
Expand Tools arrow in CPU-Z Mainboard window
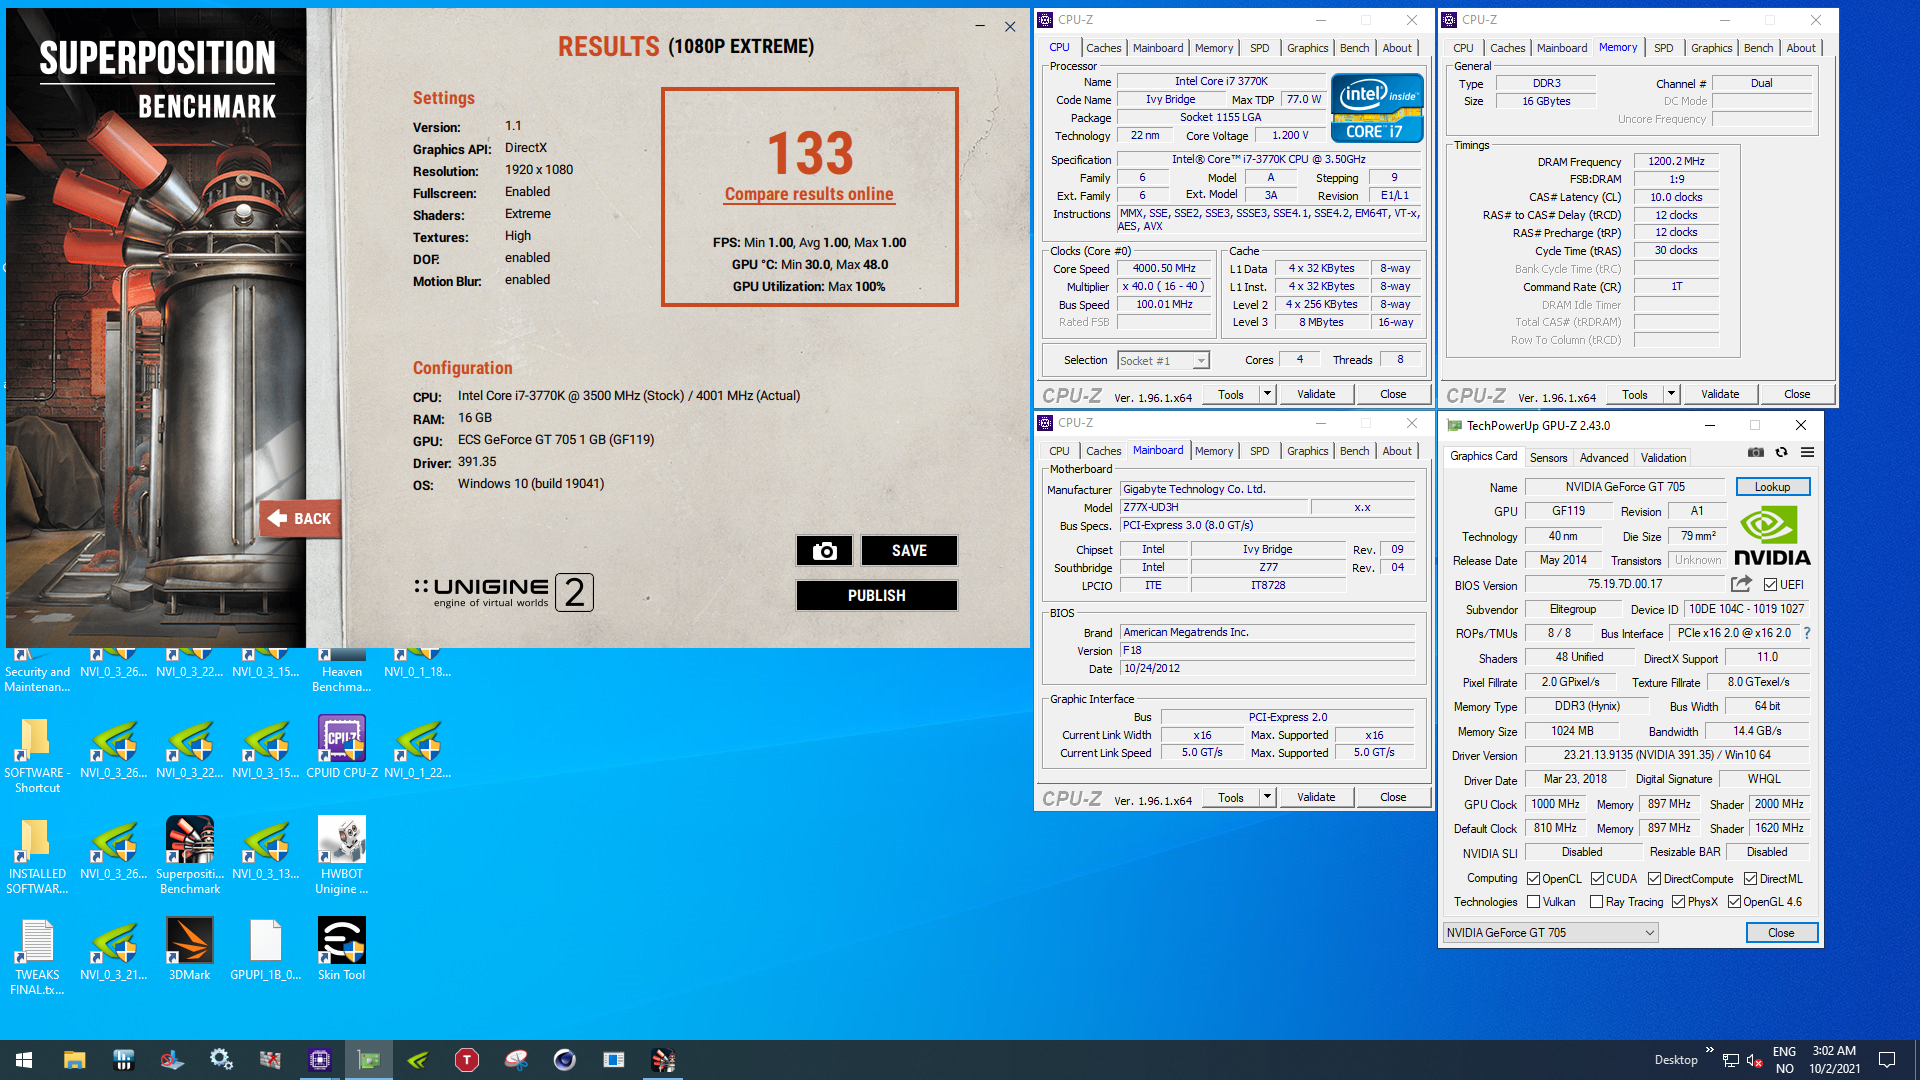1267,797
